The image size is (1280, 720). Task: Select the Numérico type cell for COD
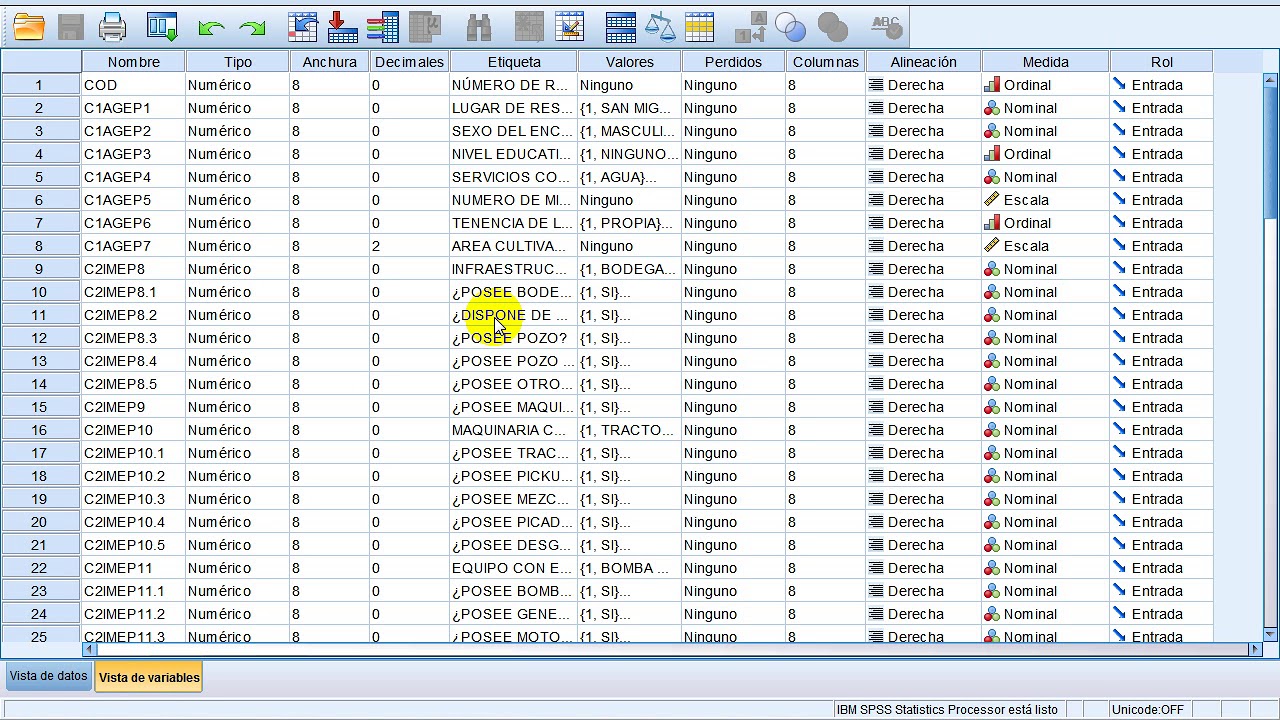click(238, 85)
